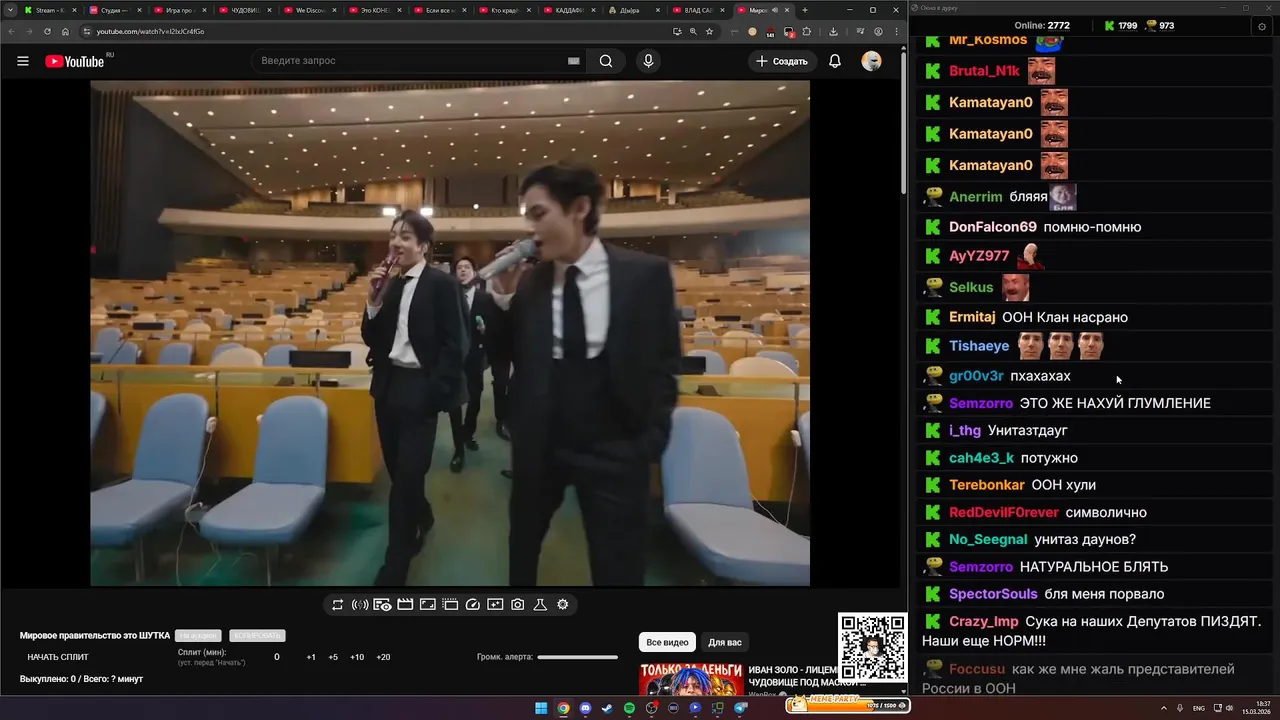Go back in Chrome navigation

pyautogui.click(x=11, y=31)
